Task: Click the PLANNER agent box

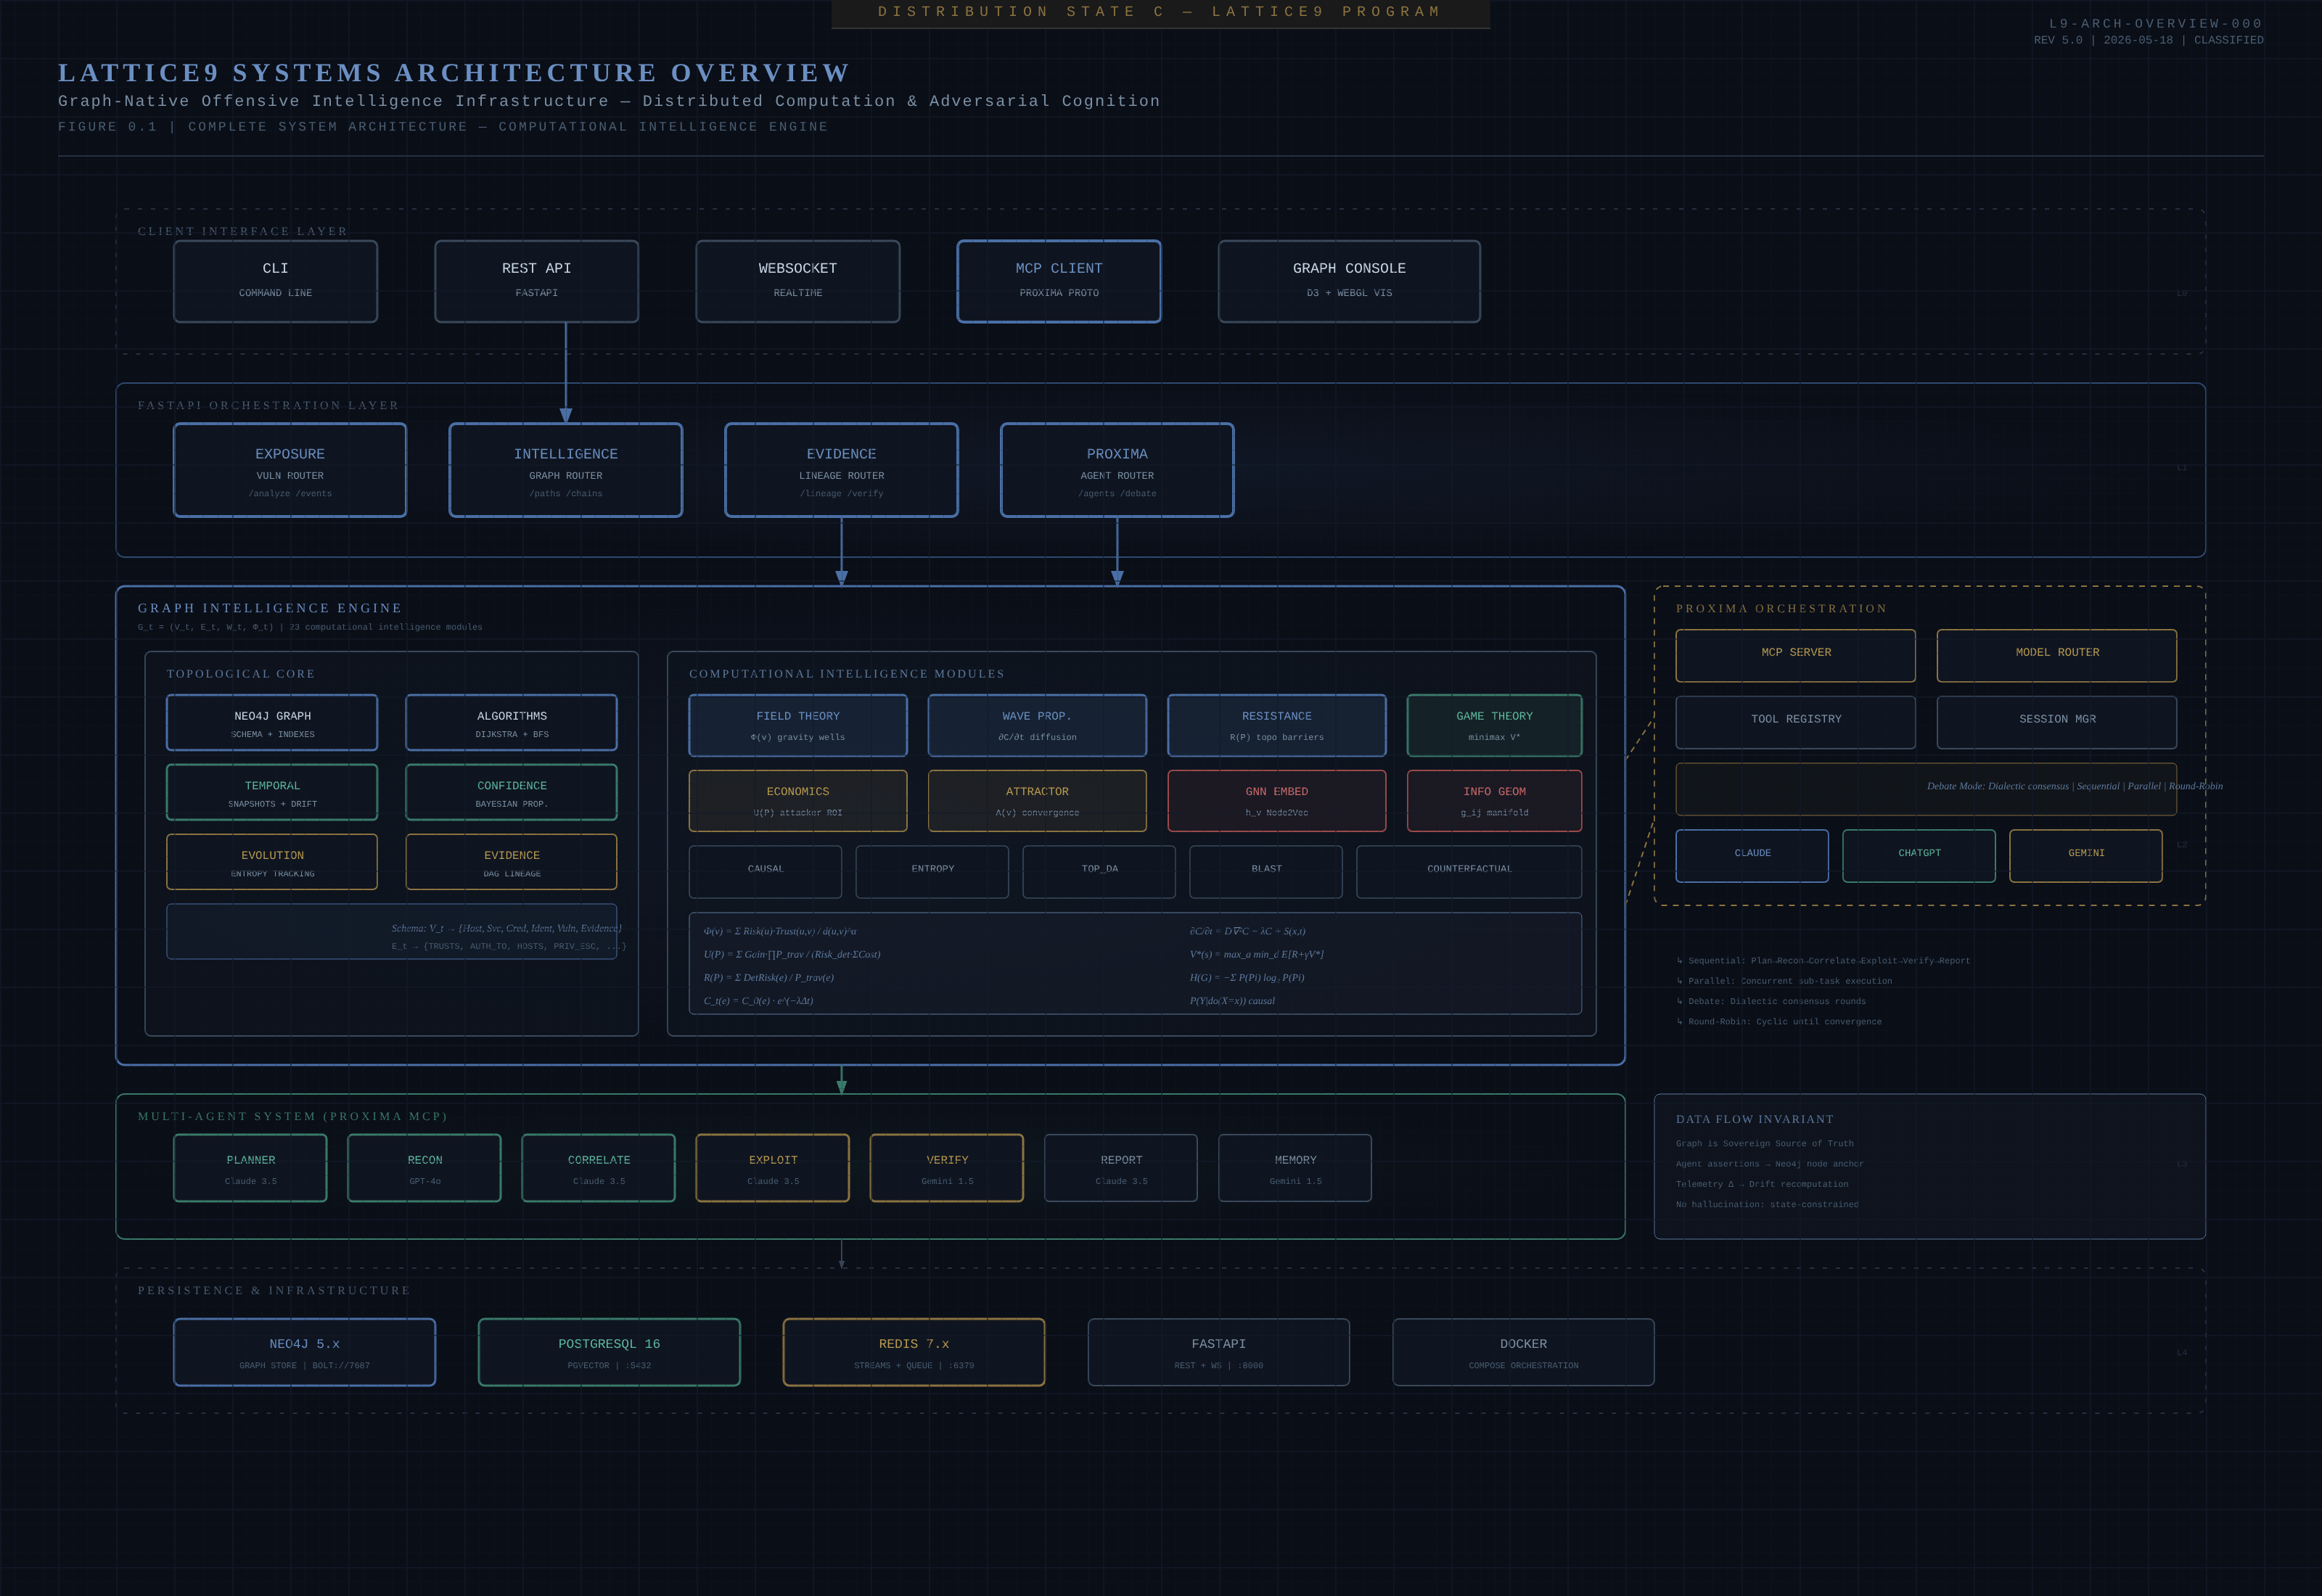Action: click(250, 1168)
